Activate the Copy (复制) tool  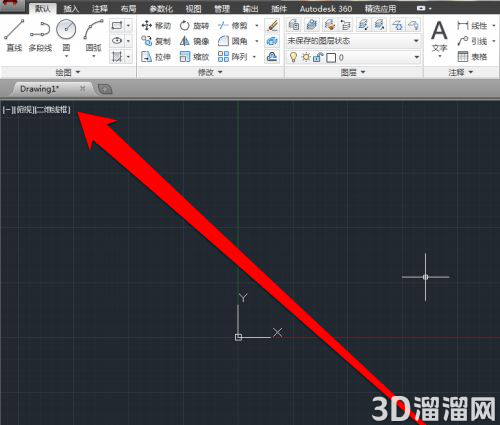[156, 41]
